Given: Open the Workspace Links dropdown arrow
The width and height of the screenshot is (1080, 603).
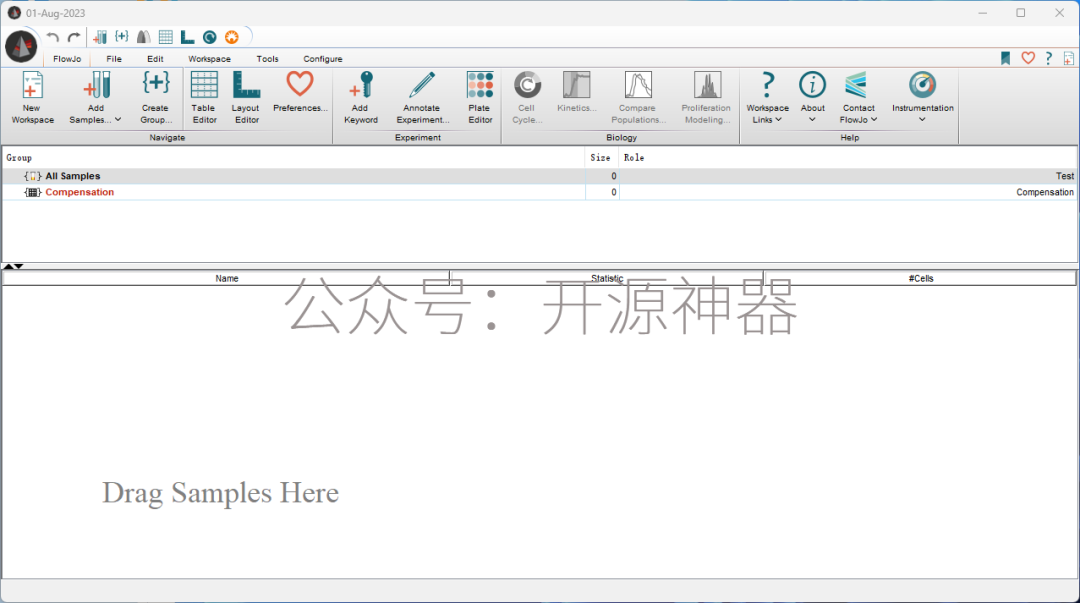Looking at the screenshot, I should (778, 120).
